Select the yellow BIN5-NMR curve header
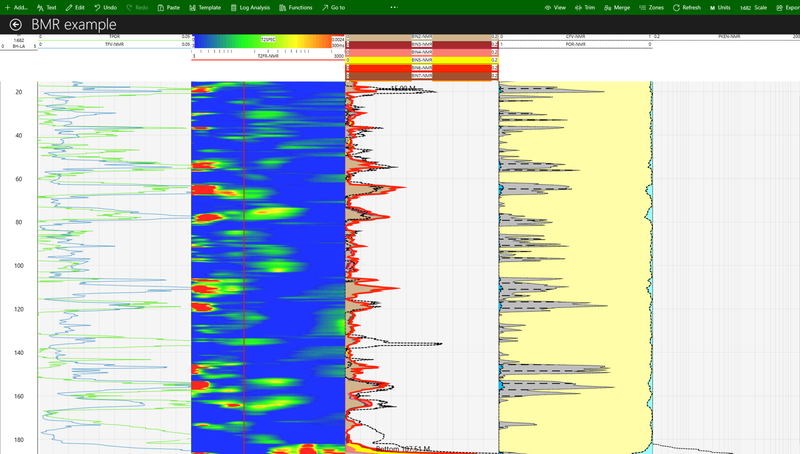The height and width of the screenshot is (454, 800). point(421,60)
